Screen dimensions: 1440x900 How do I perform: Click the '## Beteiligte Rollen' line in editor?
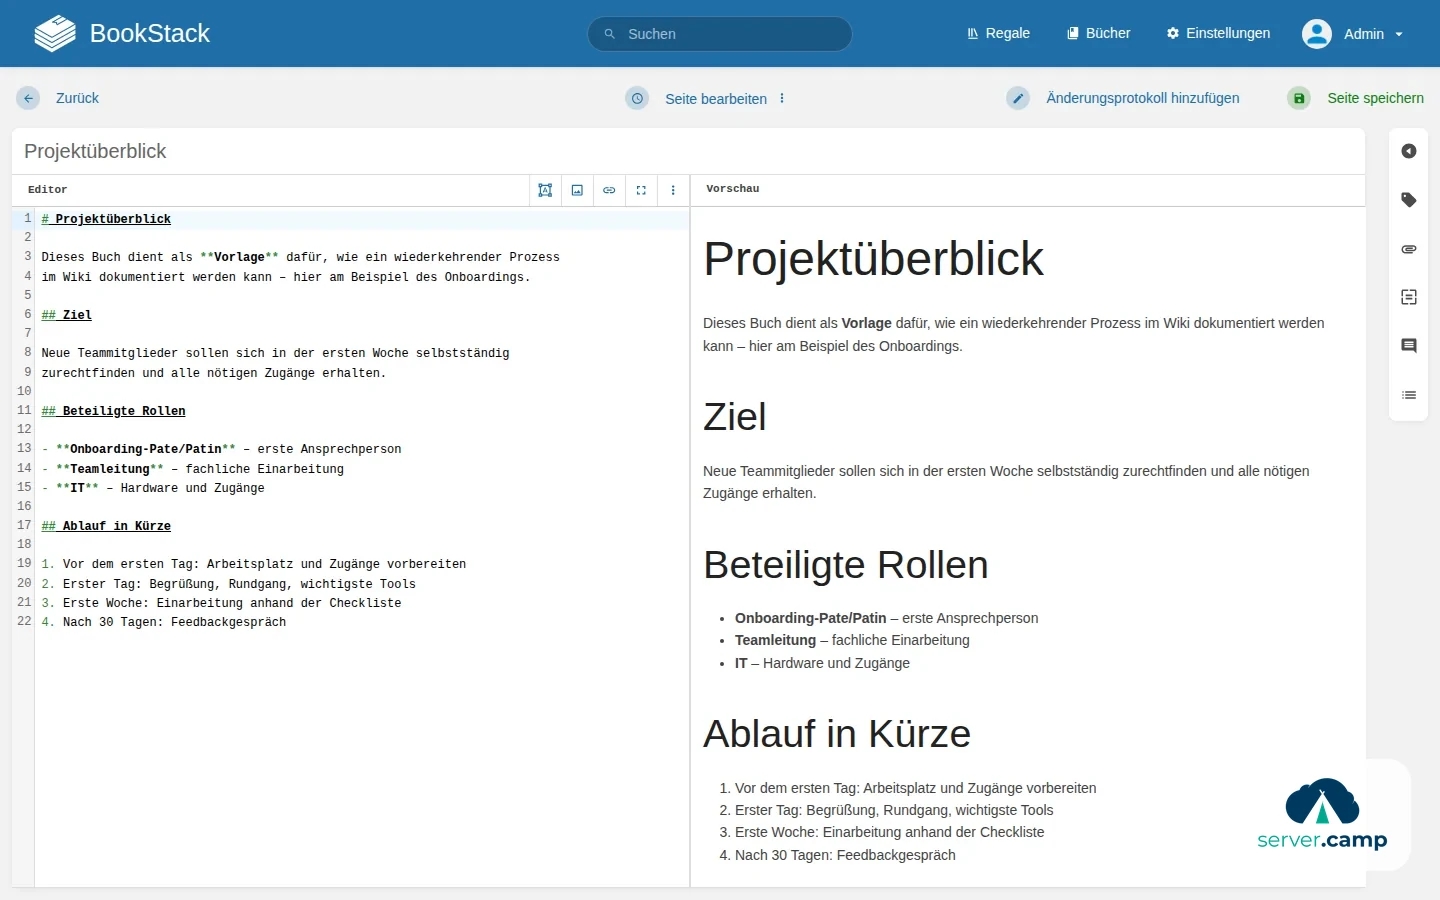click(x=113, y=411)
